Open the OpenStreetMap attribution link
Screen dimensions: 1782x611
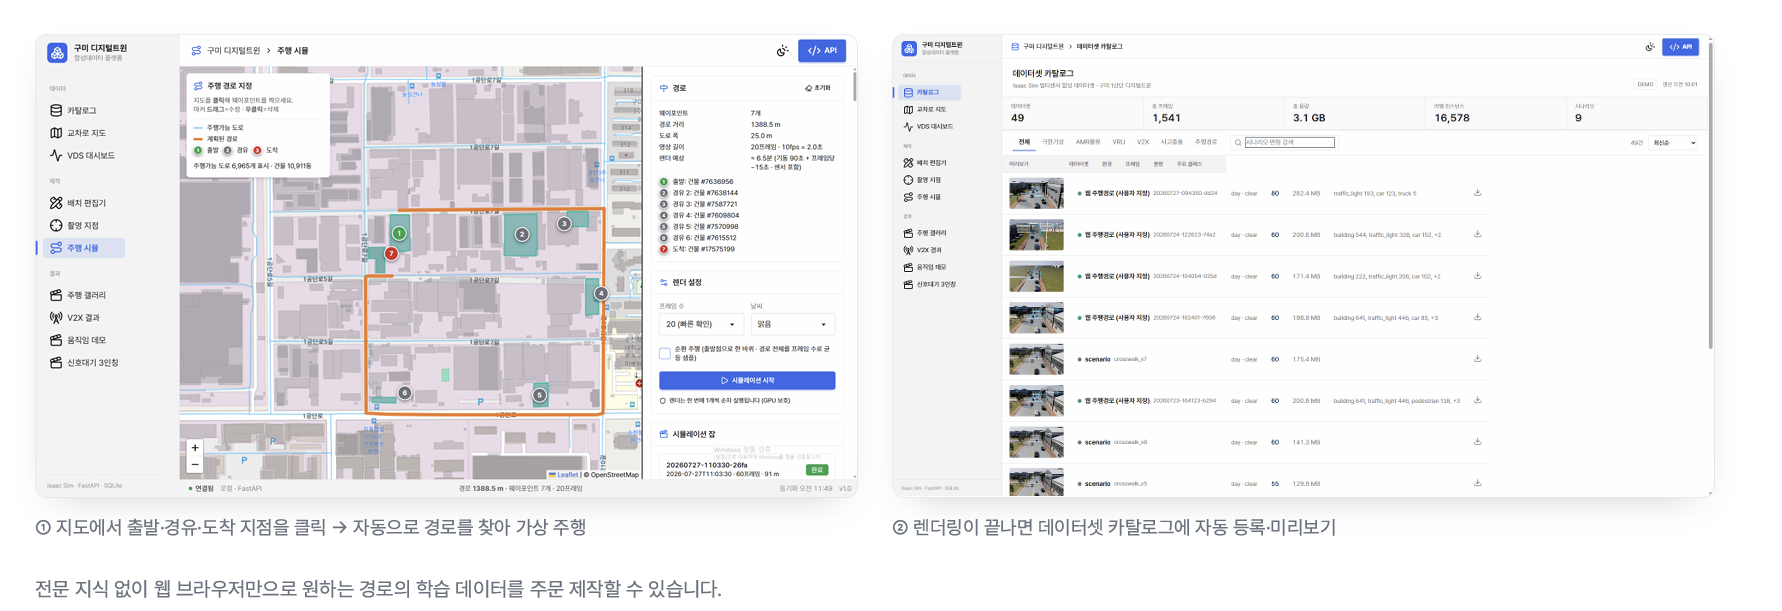point(614,475)
